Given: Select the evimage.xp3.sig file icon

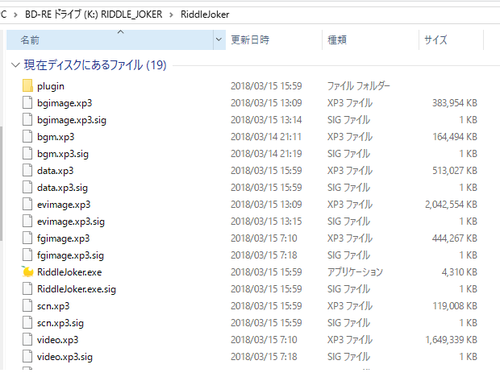Looking at the screenshot, I should 28,221.
